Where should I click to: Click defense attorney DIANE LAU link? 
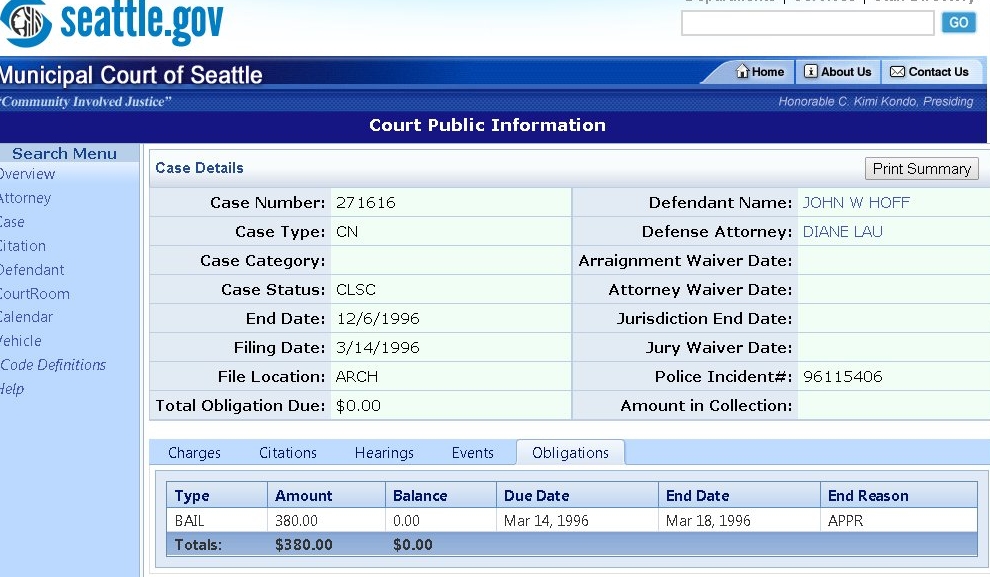click(842, 232)
